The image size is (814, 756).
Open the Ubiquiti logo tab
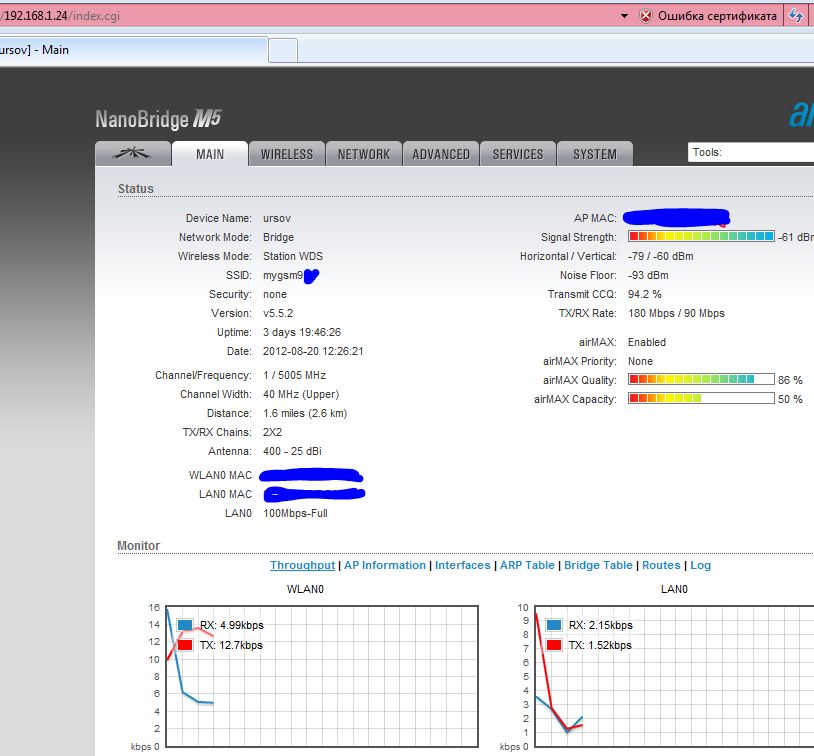coord(132,154)
